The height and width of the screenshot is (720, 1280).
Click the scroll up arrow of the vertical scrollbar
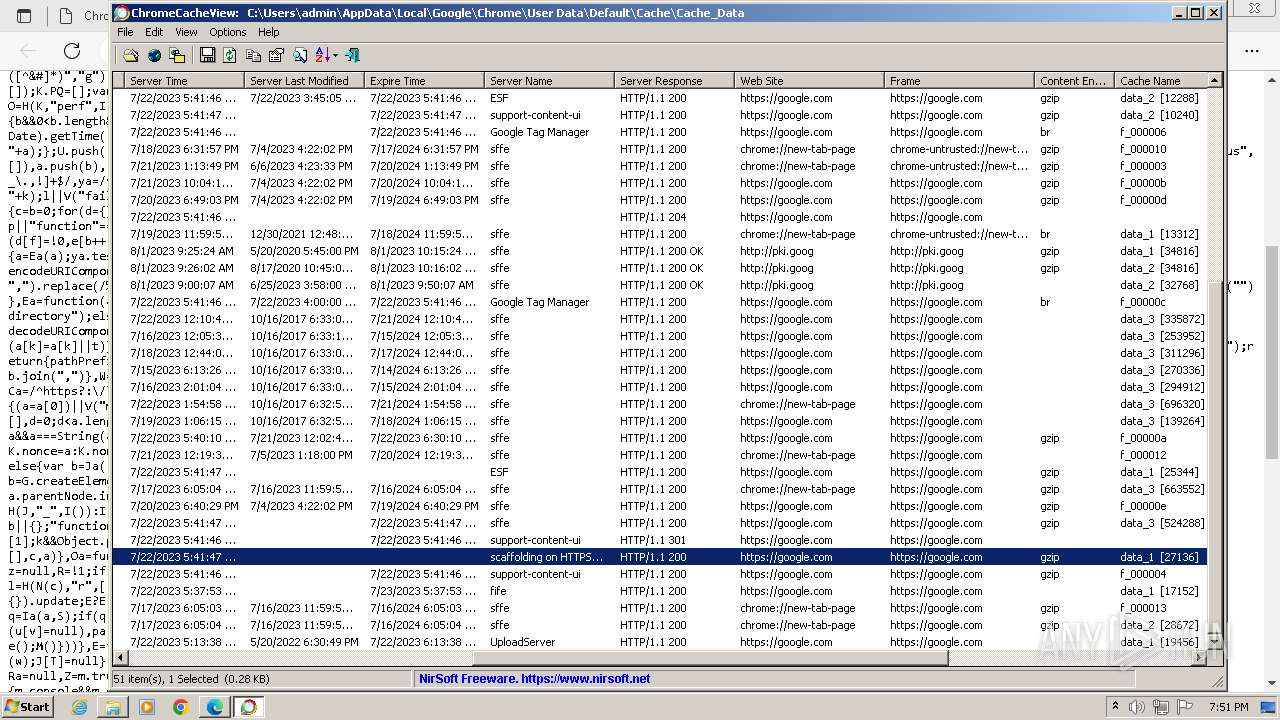(x=1216, y=80)
